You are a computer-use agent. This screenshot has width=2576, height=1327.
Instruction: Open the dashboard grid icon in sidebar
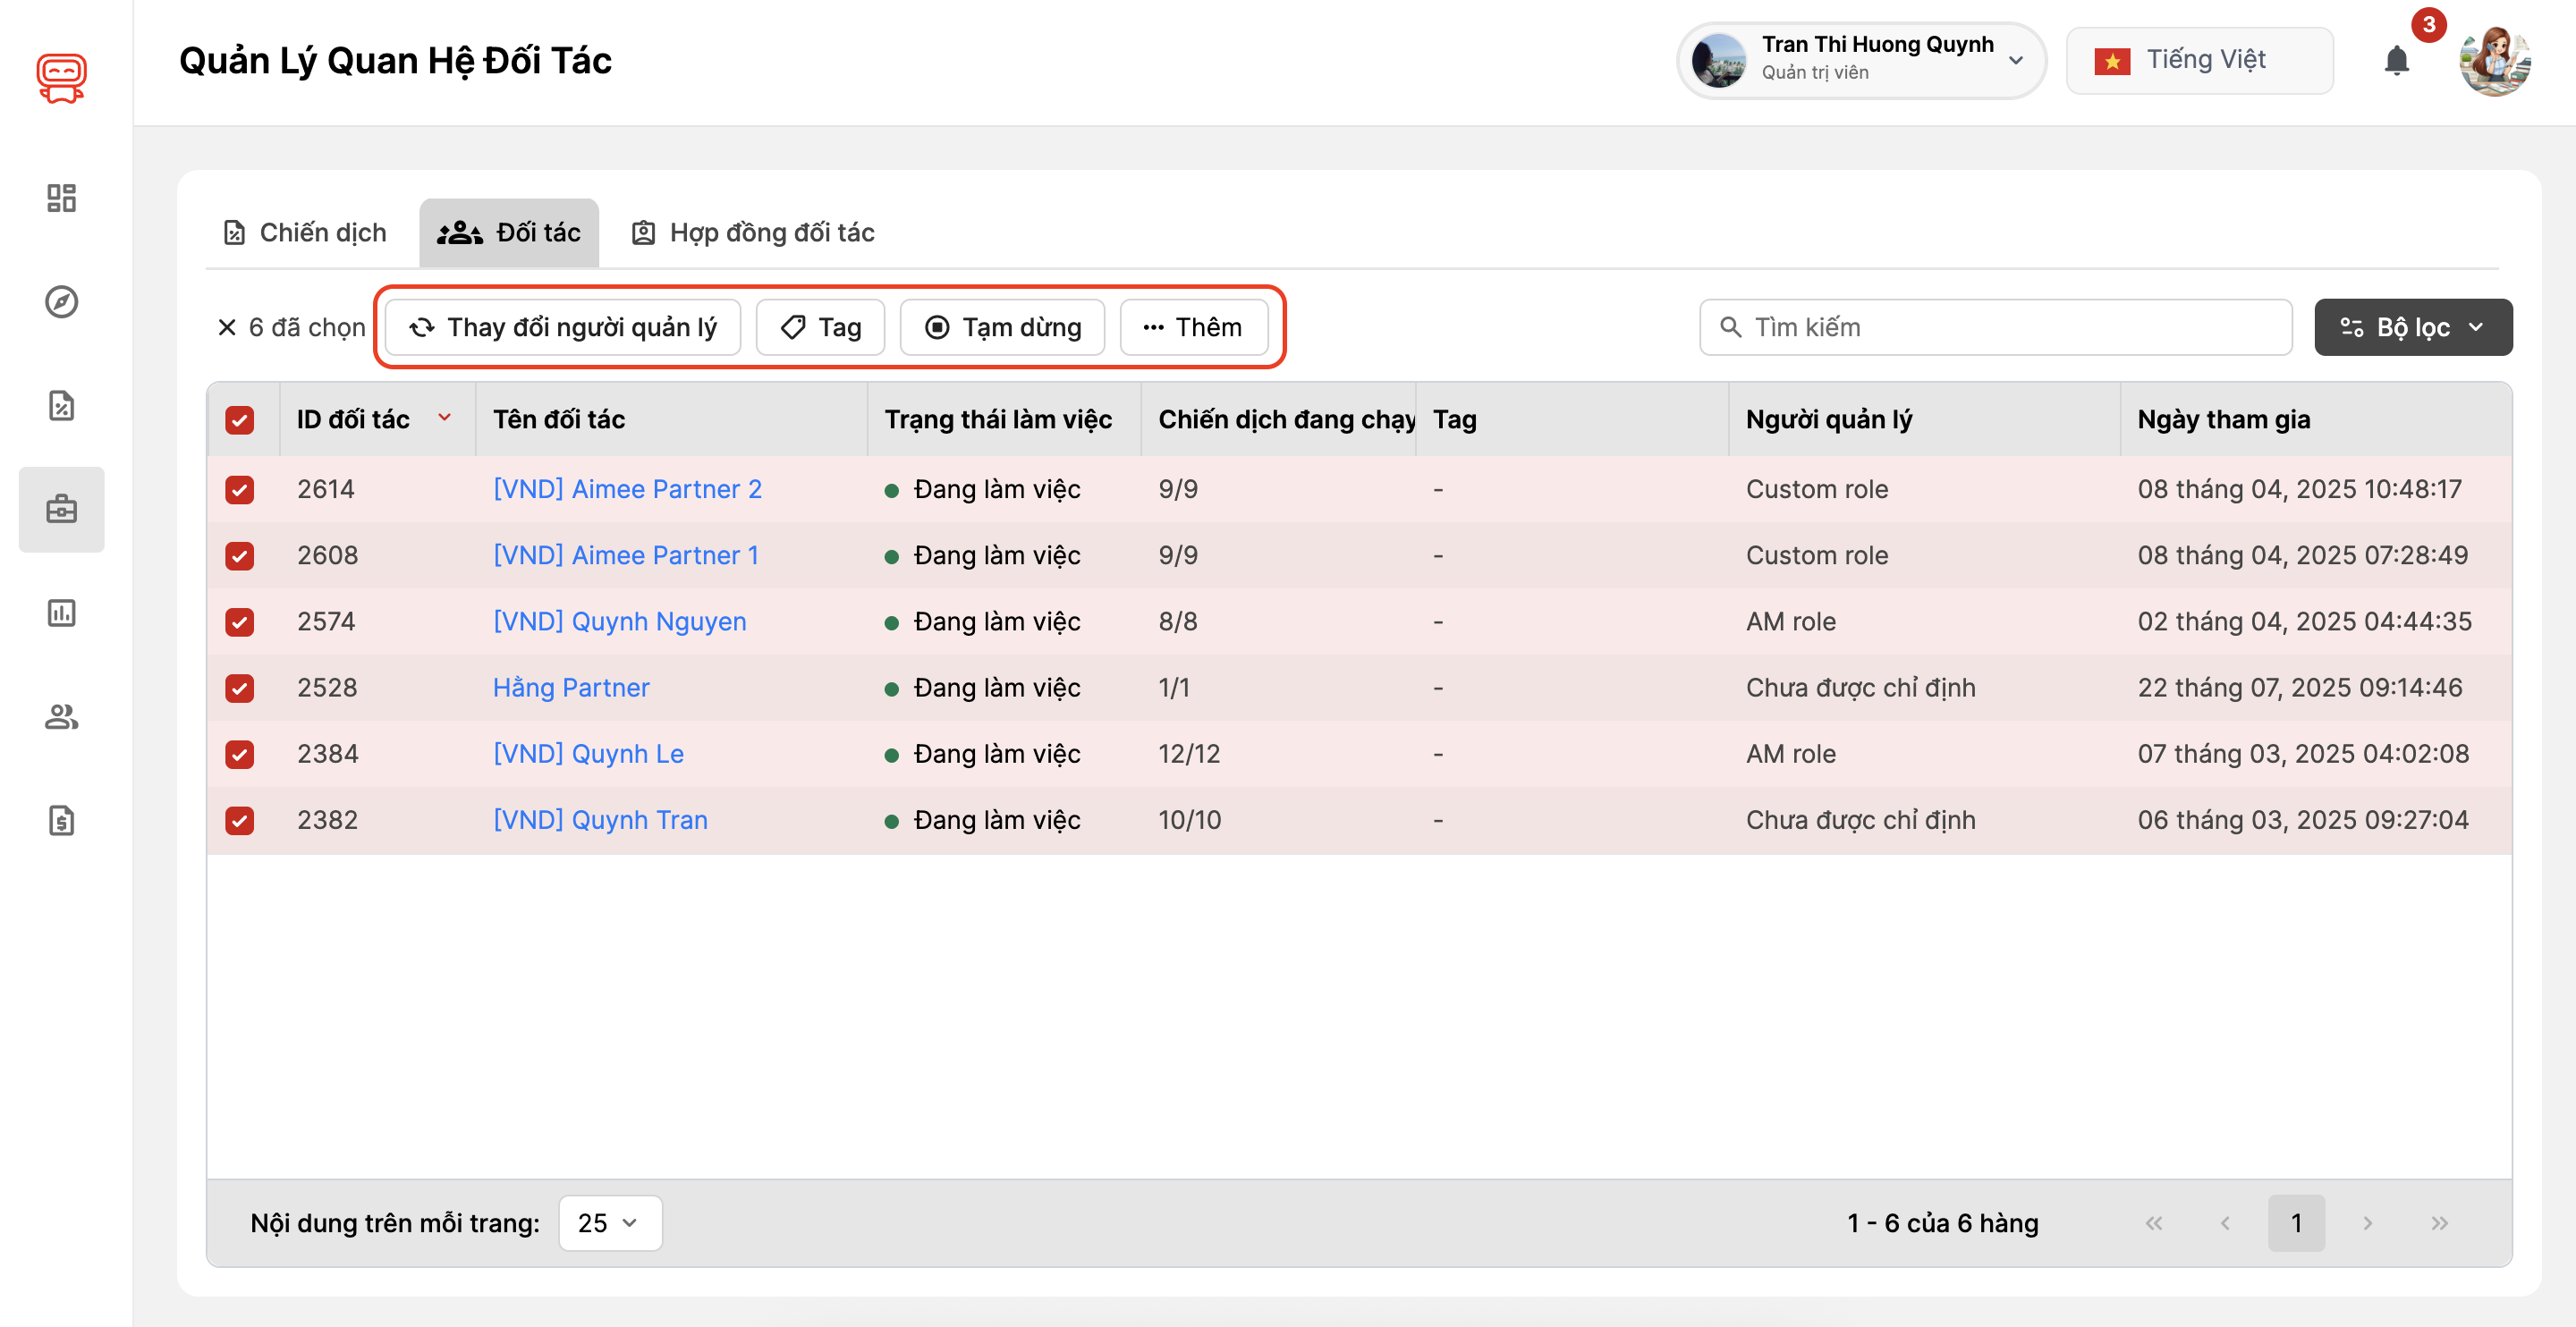(61, 198)
